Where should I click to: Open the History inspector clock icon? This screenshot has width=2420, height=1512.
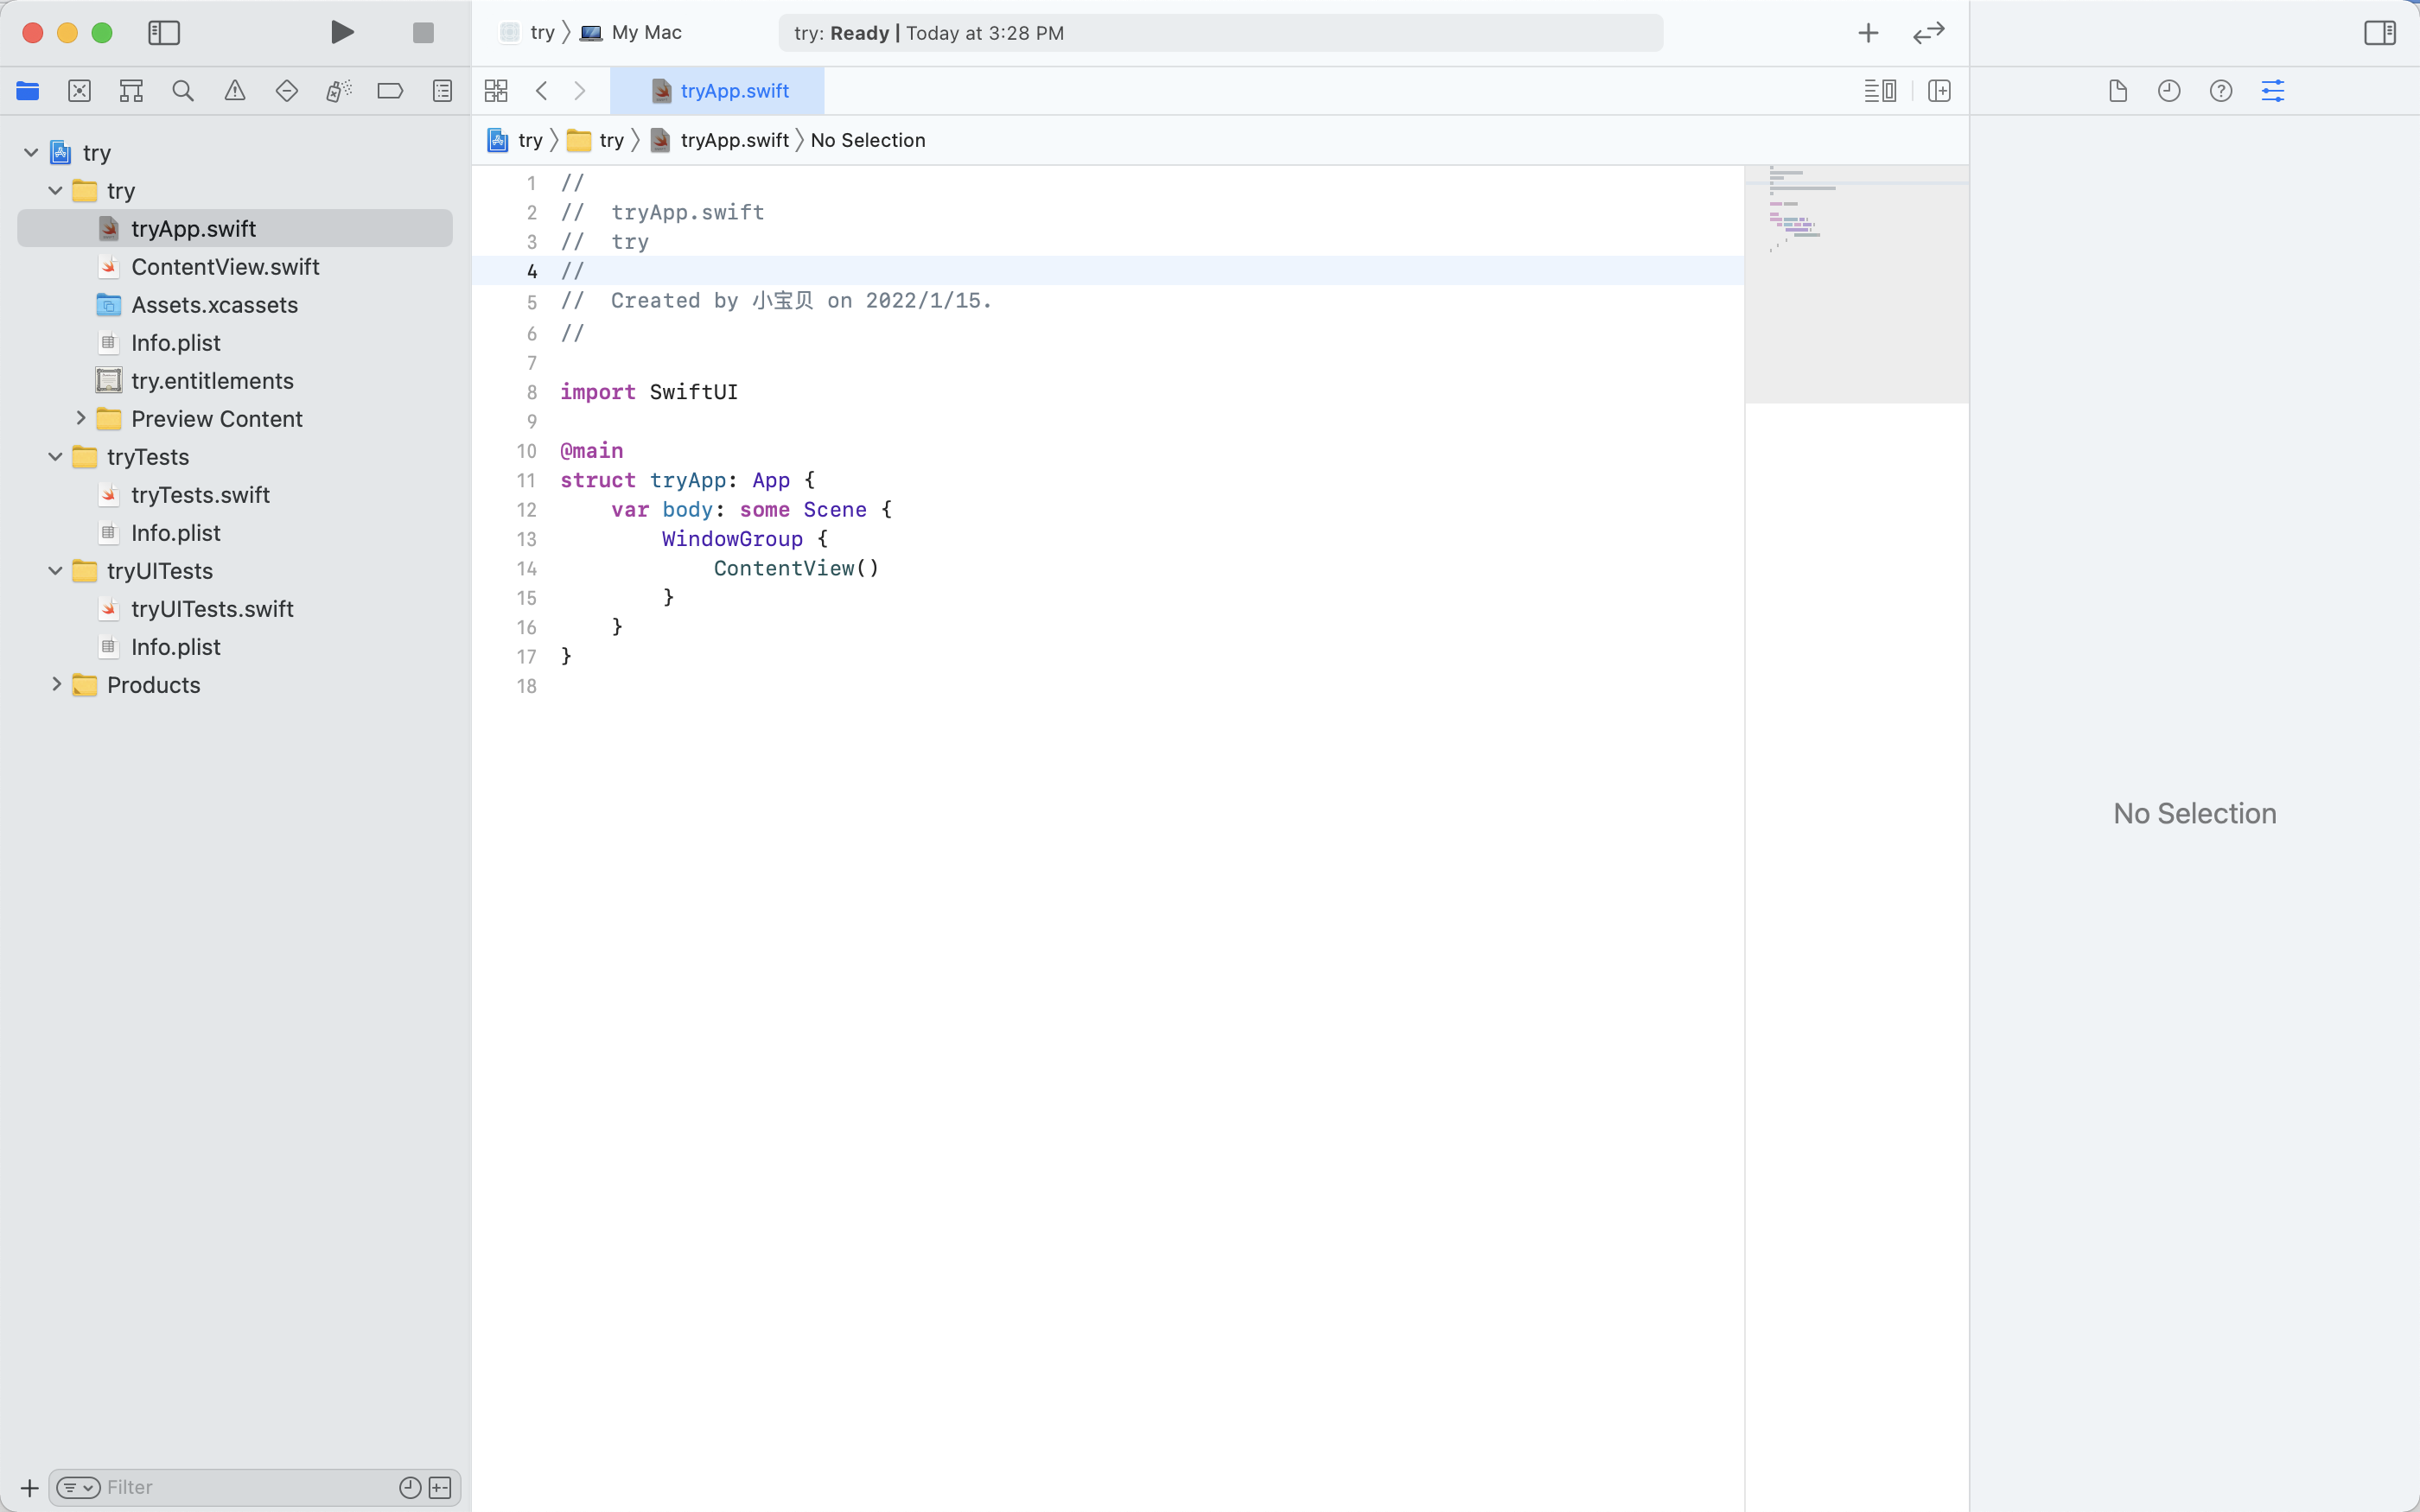click(2169, 91)
